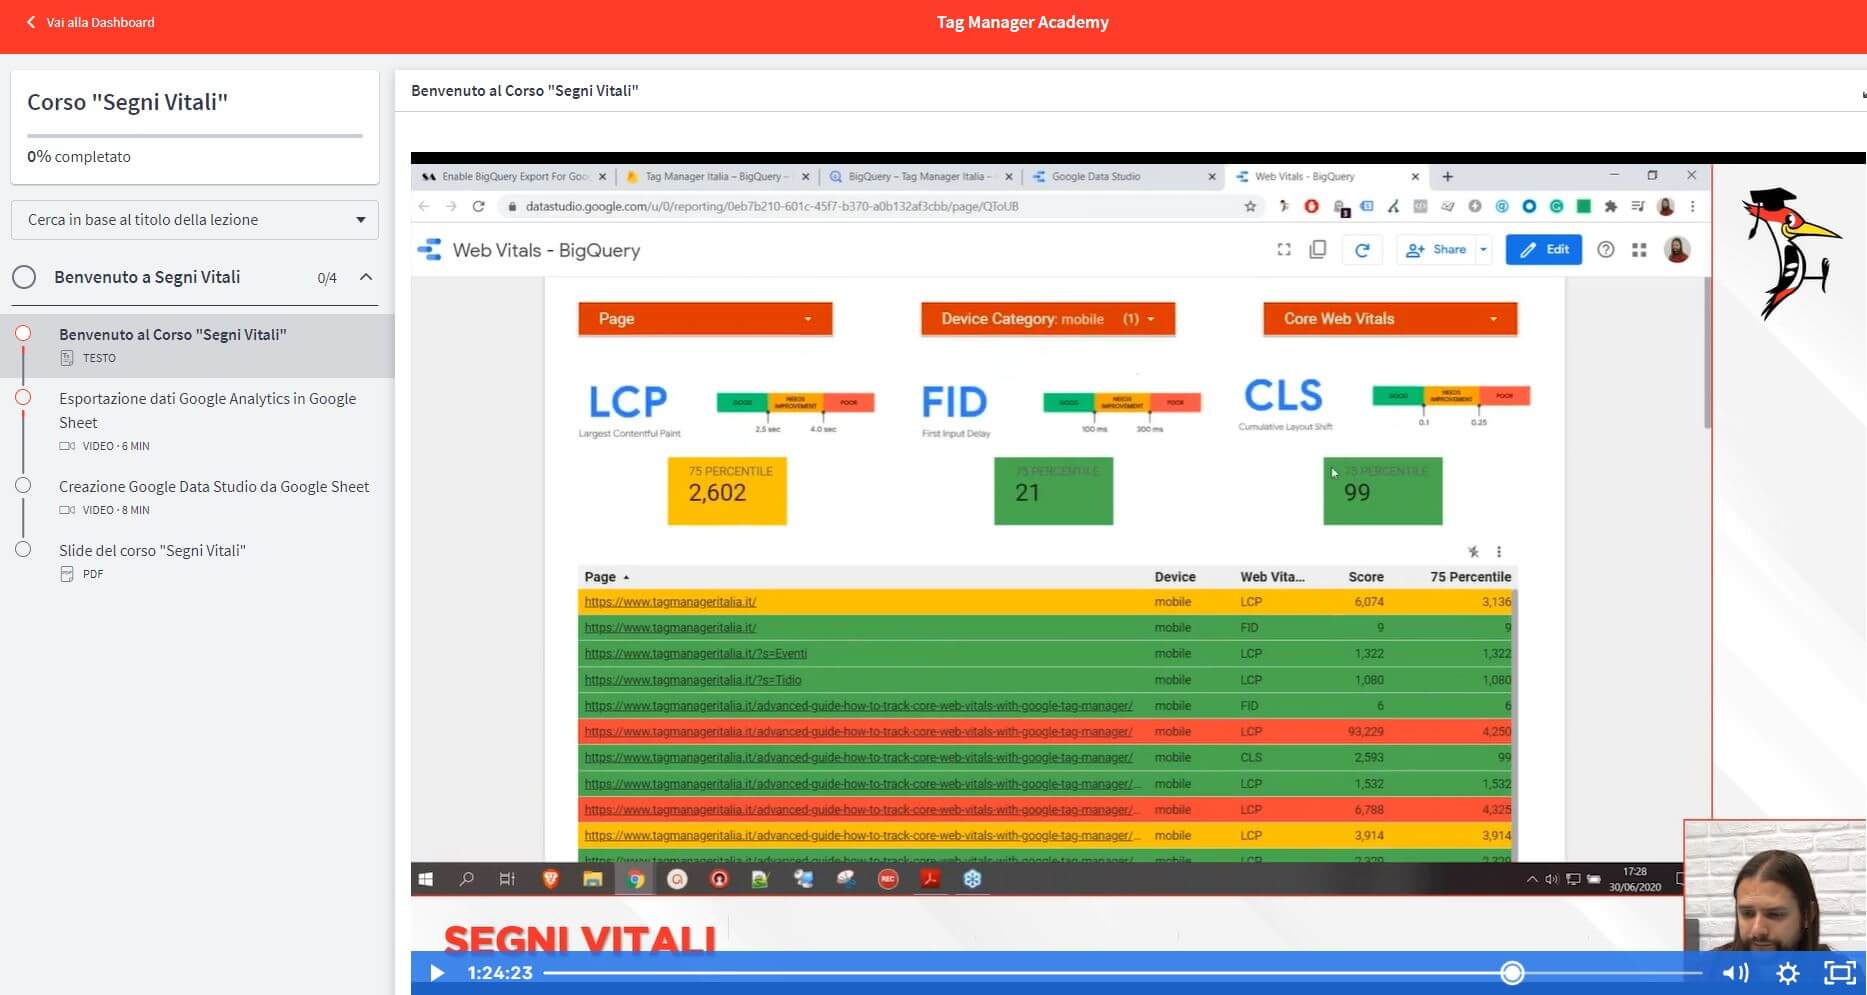
Task: Click FID 21 percentile scorecard
Action: coord(1053,491)
